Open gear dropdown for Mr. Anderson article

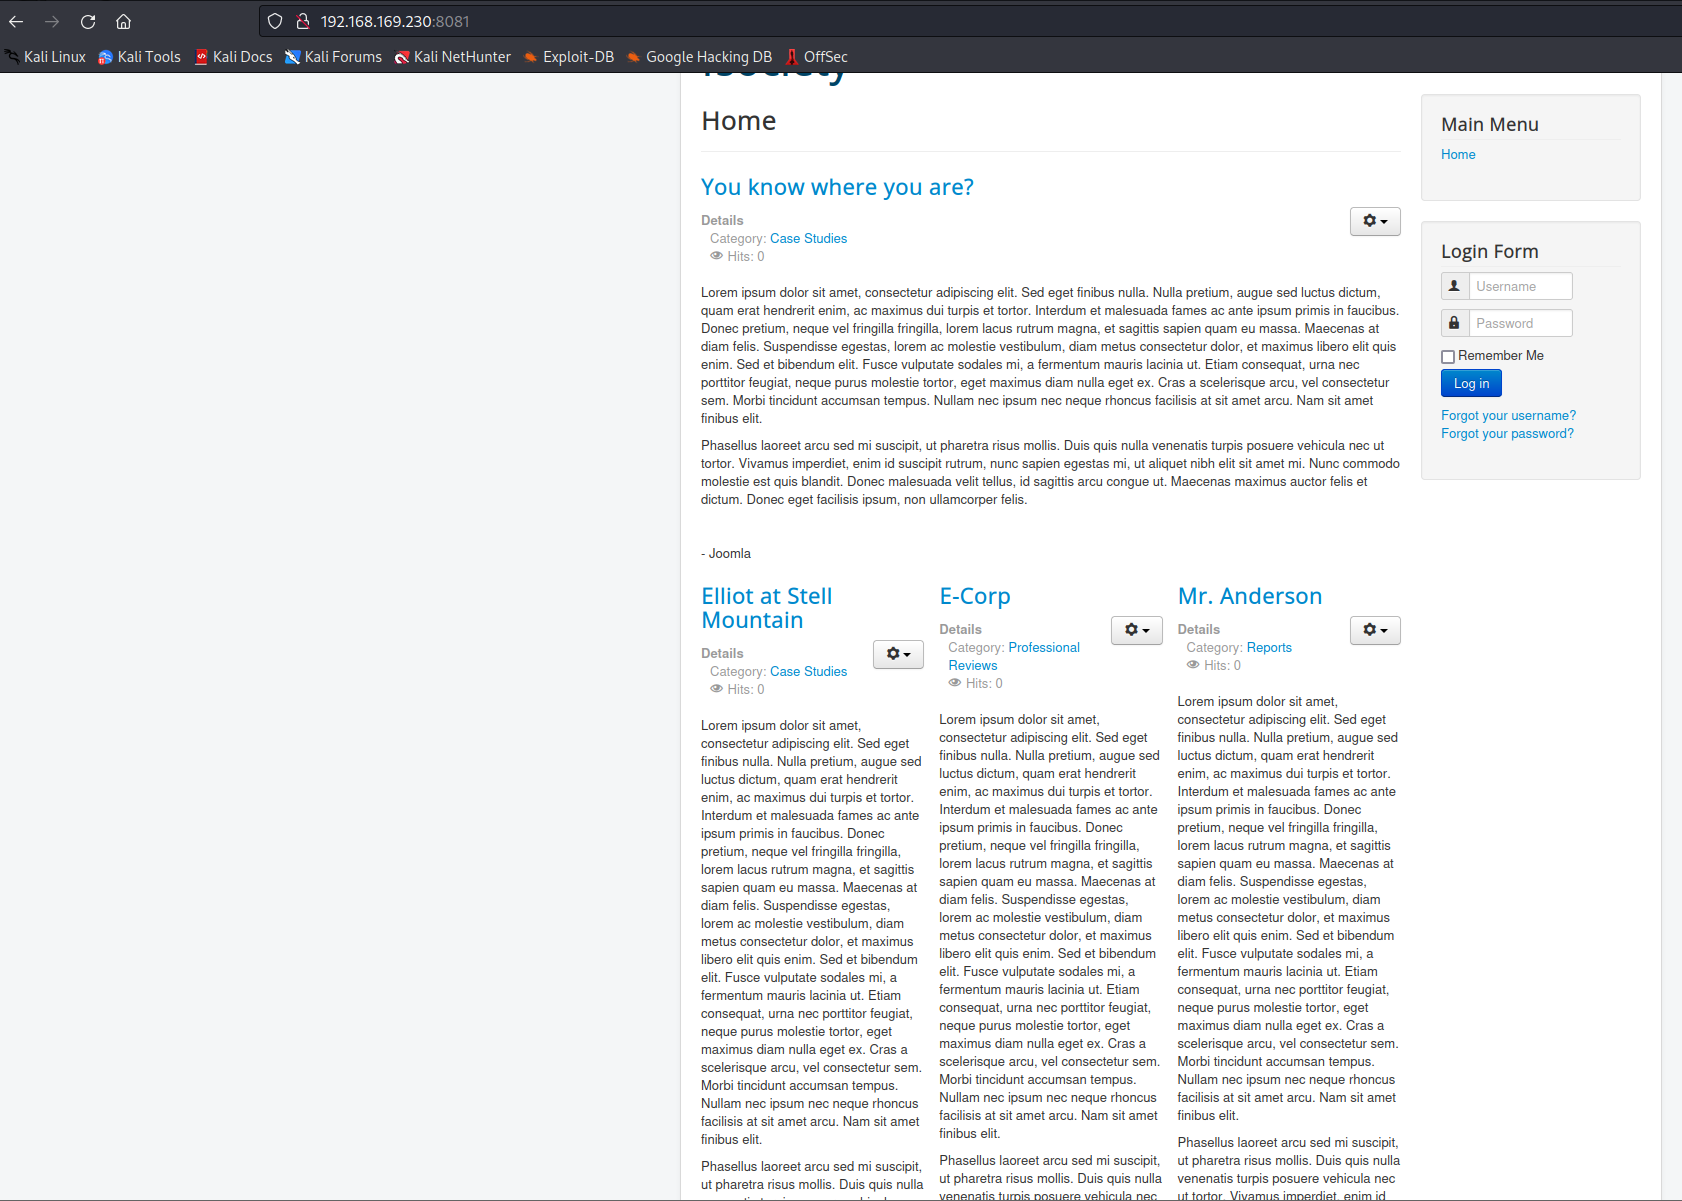(1375, 630)
